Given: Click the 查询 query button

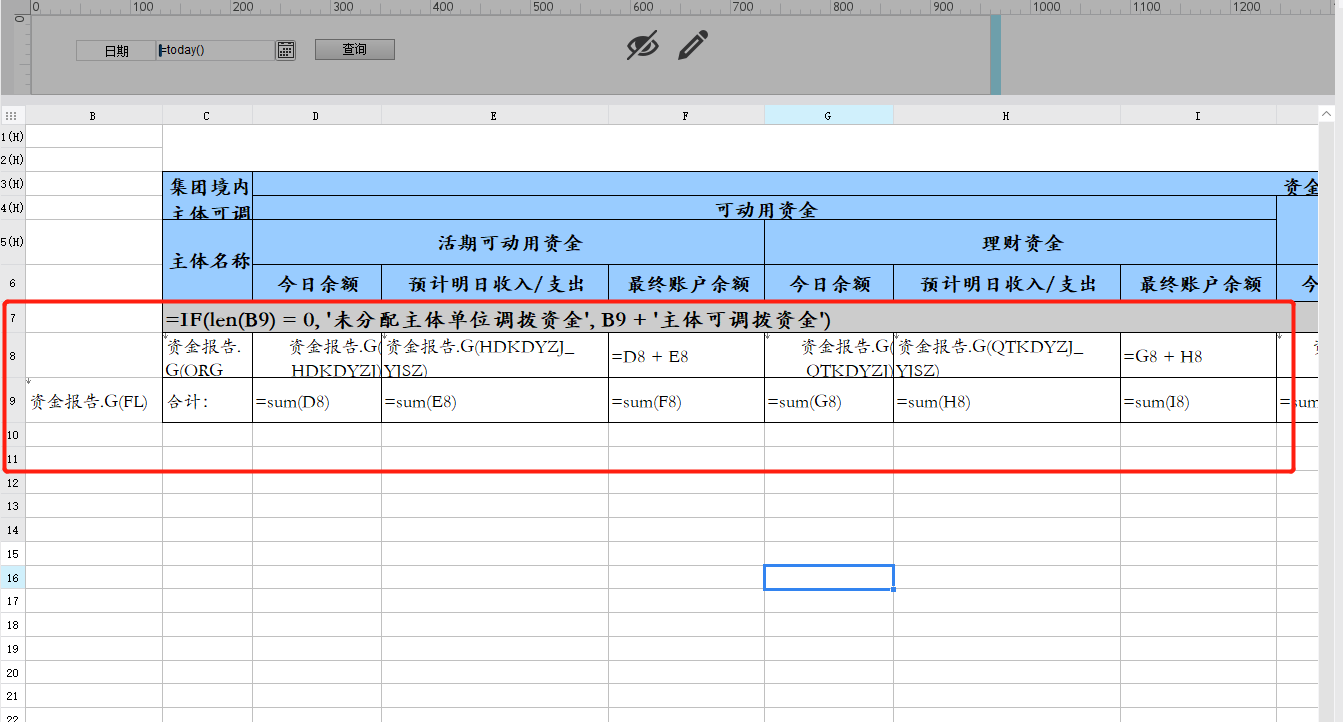Looking at the screenshot, I should click(355, 49).
